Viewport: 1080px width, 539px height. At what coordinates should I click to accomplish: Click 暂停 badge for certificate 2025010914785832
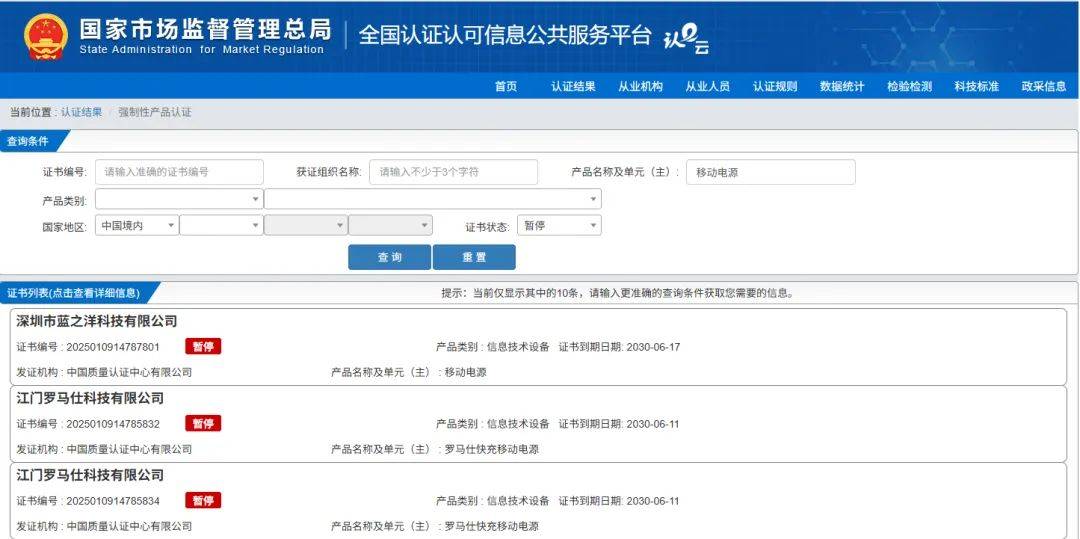[203, 423]
